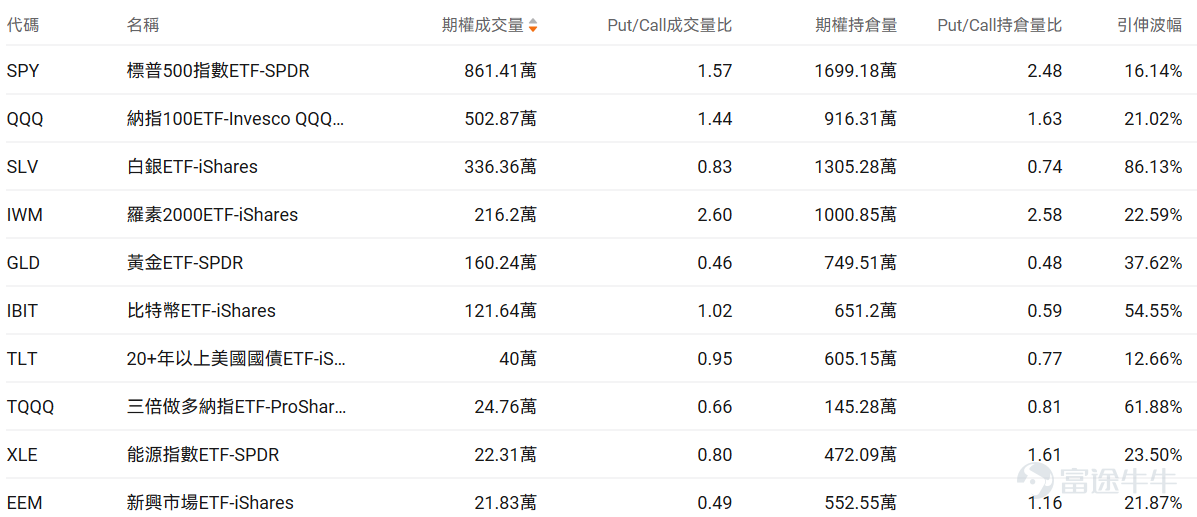Click XLE open interest 472.09萬

click(860, 455)
